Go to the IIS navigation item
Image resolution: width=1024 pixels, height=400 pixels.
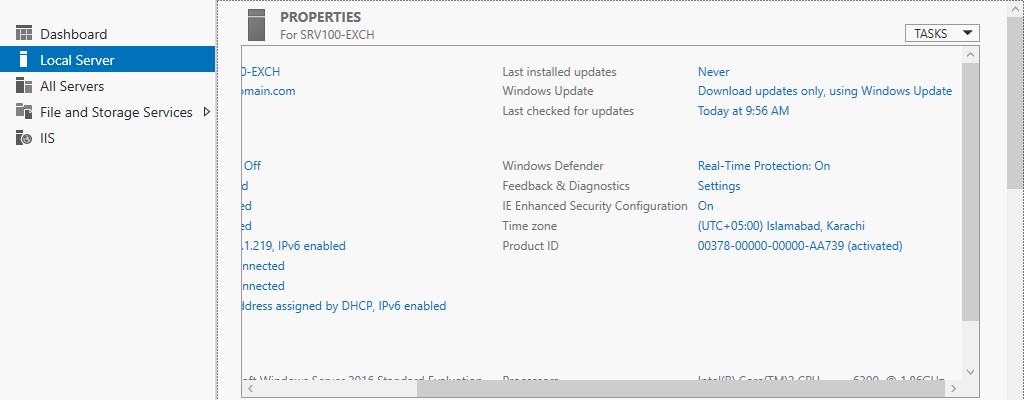pos(47,138)
